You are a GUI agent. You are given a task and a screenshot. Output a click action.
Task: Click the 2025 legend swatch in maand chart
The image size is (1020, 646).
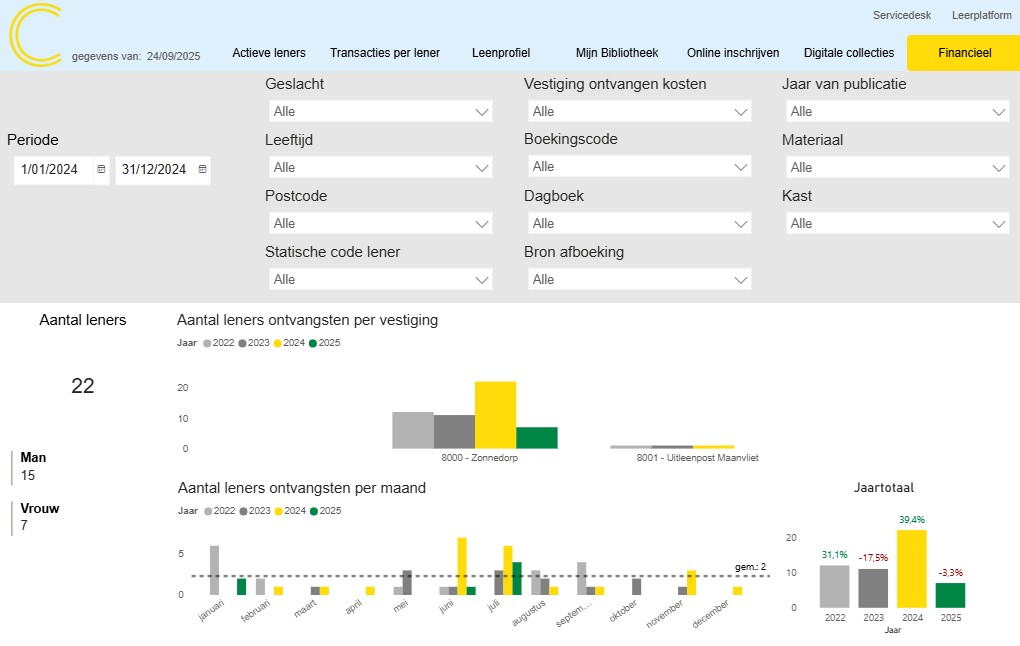313,511
